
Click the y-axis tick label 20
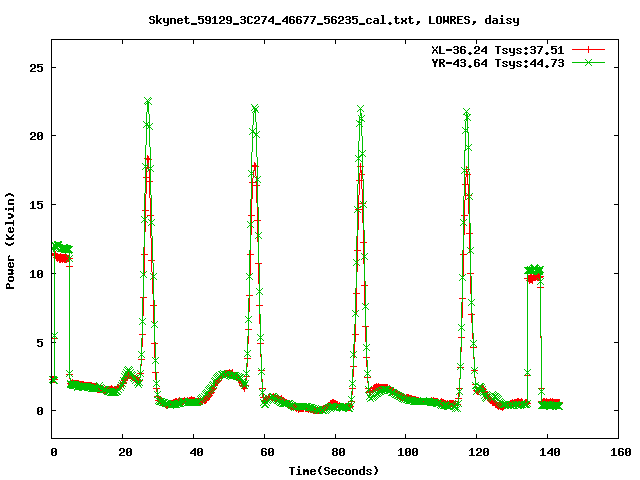(36, 136)
